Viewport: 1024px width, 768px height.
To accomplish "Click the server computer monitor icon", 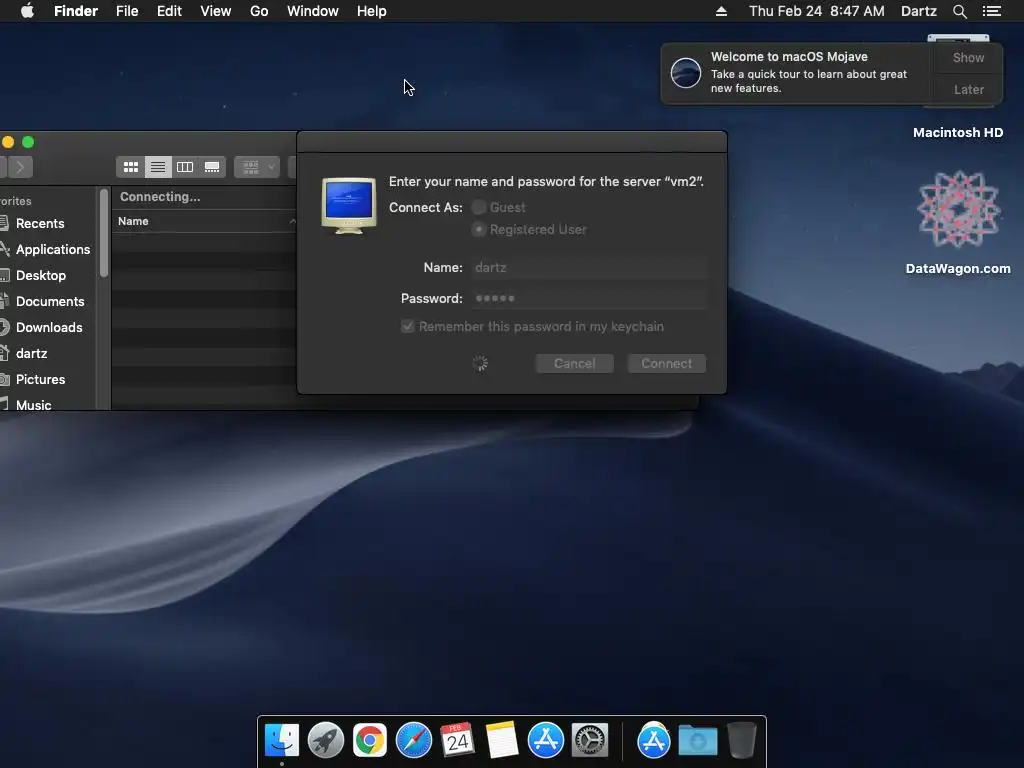I will (x=349, y=206).
